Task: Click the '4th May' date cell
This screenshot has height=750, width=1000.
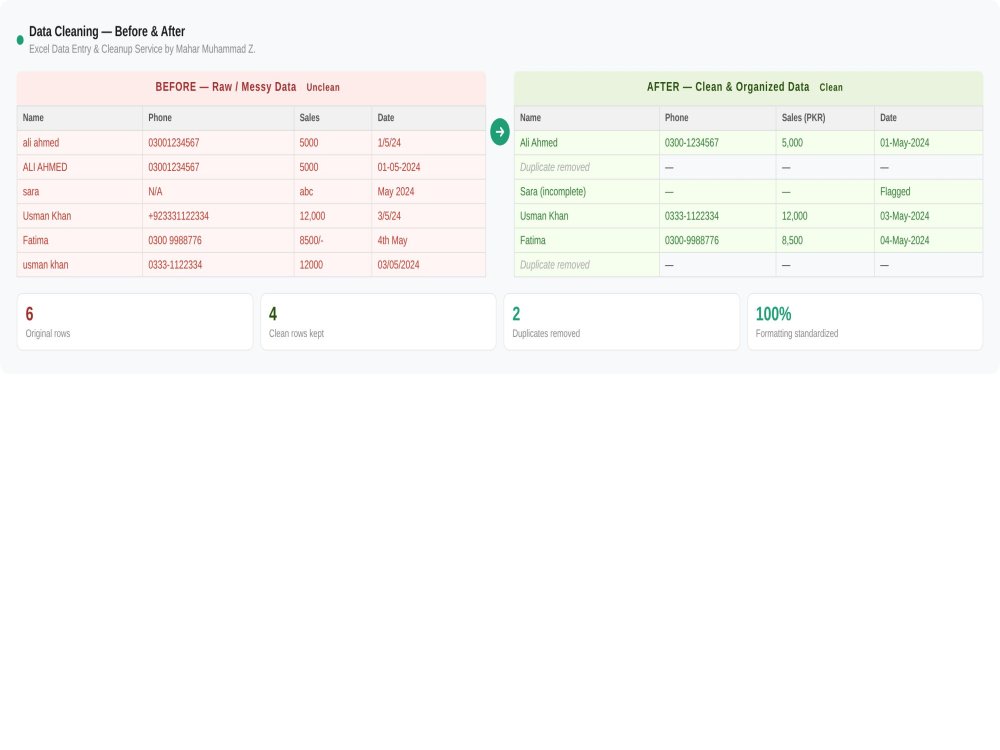Action: tap(429, 240)
